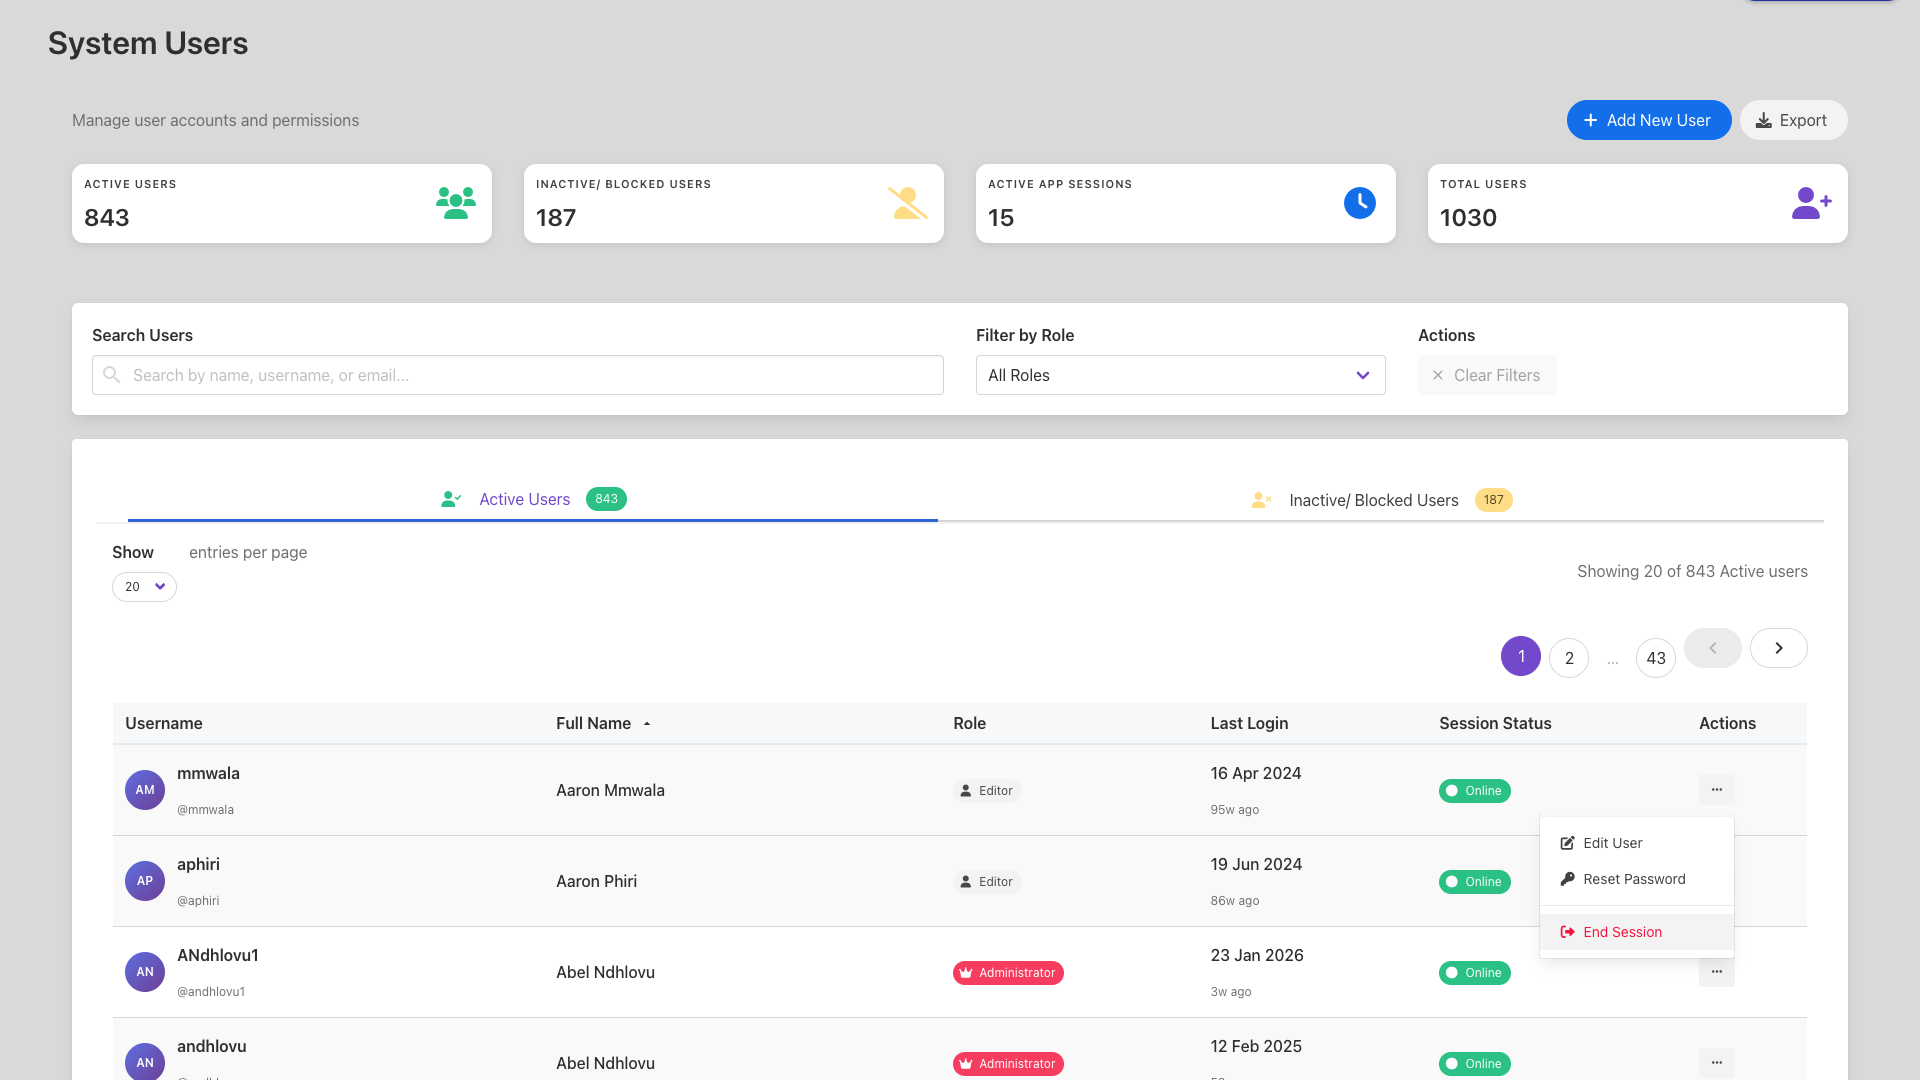Click the AM avatar for mmwala
This screenshot has width=1920, height=1080.
tap(145, 790)
